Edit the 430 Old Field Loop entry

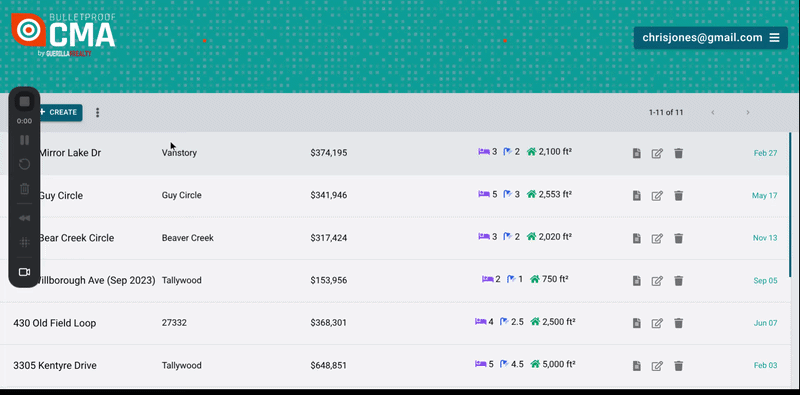point(657,323)
